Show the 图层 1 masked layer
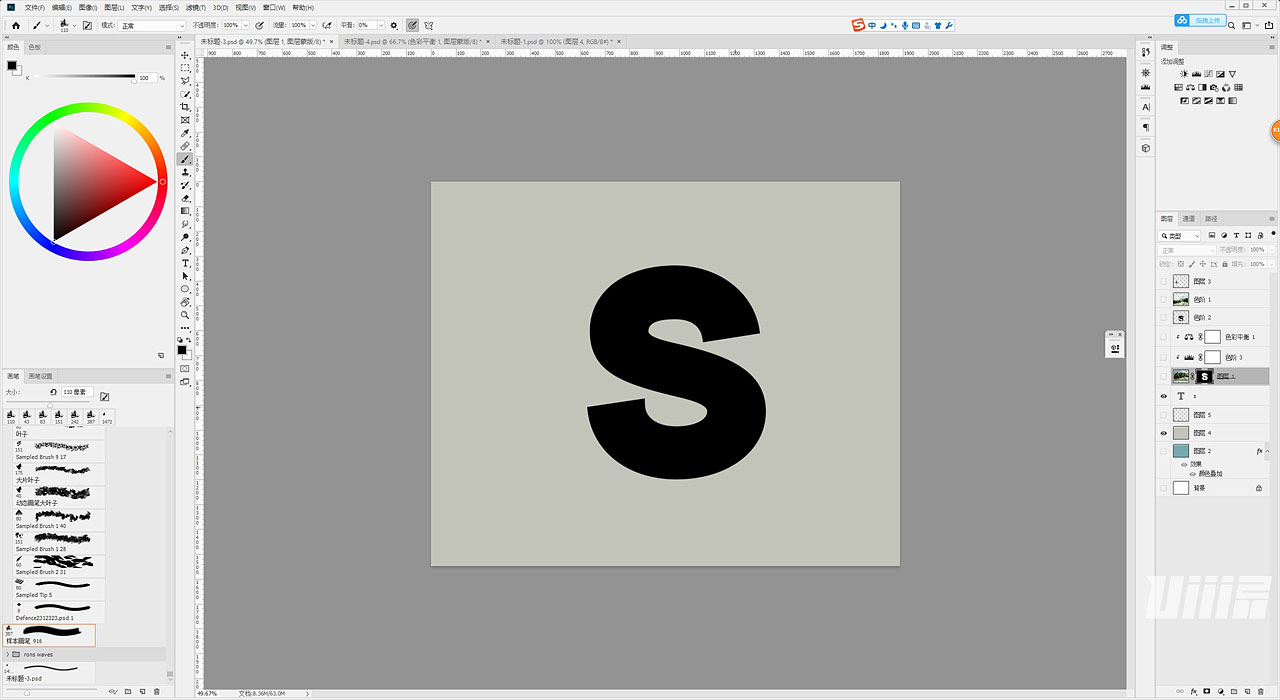Screen dimensions: 1280x700 [x=1163, y=376]
